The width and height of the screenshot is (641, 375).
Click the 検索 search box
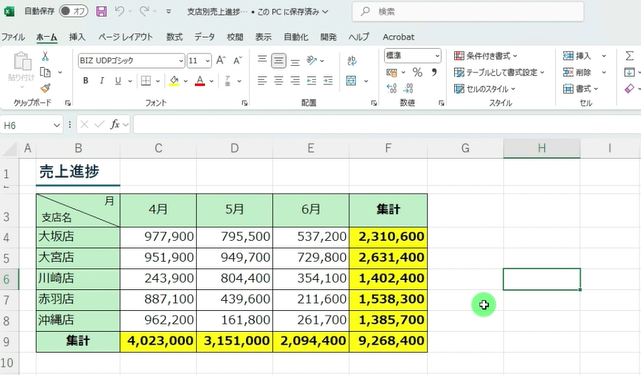(468, 11)
